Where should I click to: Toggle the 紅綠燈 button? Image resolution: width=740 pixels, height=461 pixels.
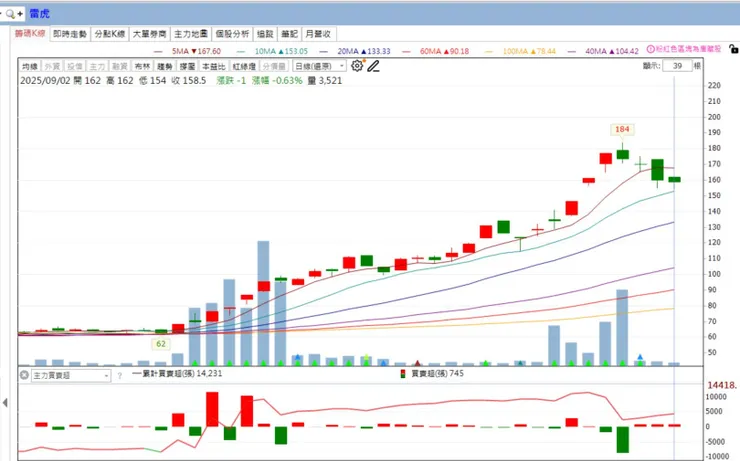(x=244, y=66)
